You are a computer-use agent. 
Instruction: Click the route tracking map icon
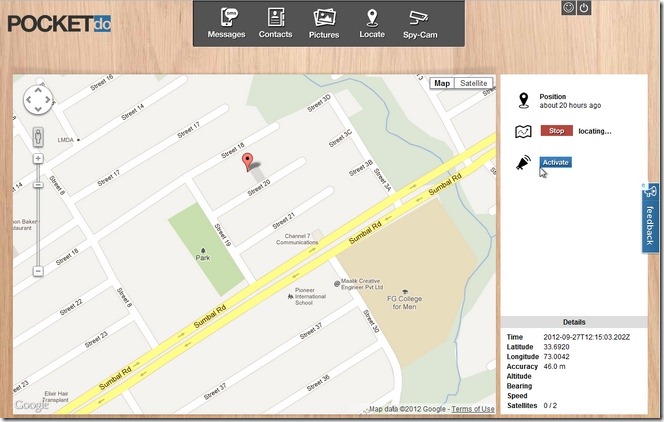tap(523, 132)
